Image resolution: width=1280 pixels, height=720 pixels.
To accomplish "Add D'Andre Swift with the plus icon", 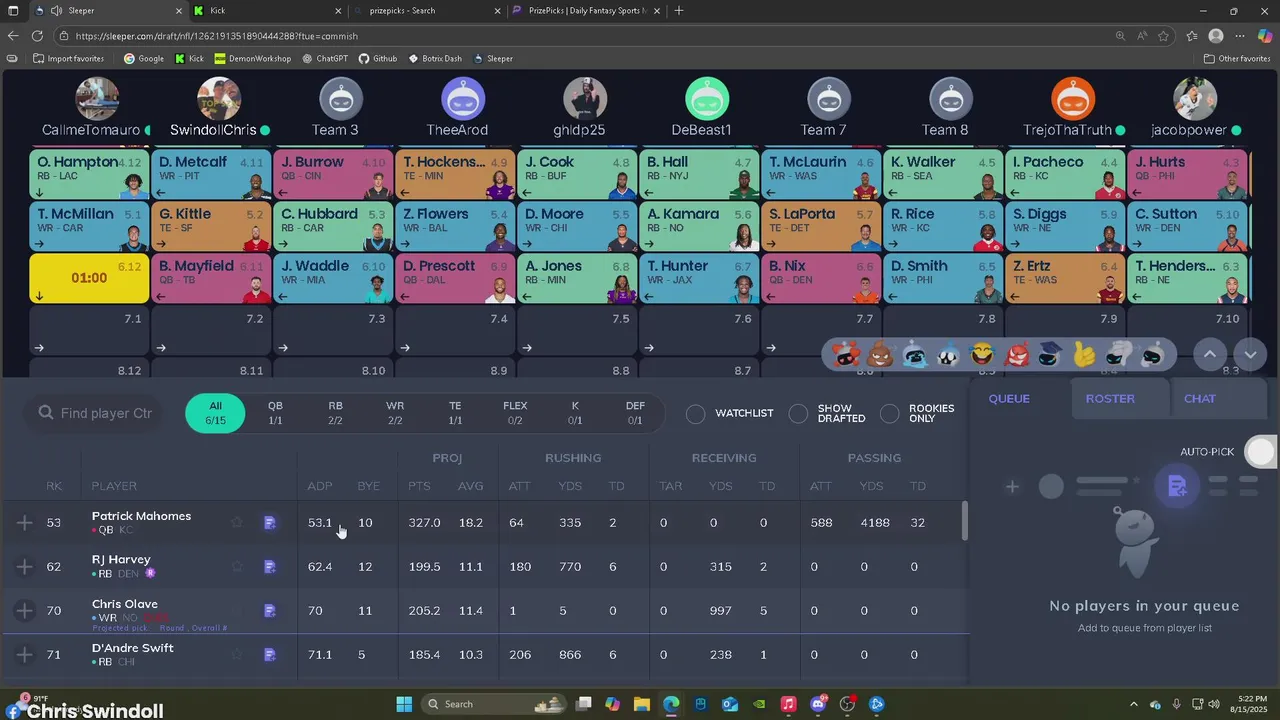I will (x=25, y=655).
